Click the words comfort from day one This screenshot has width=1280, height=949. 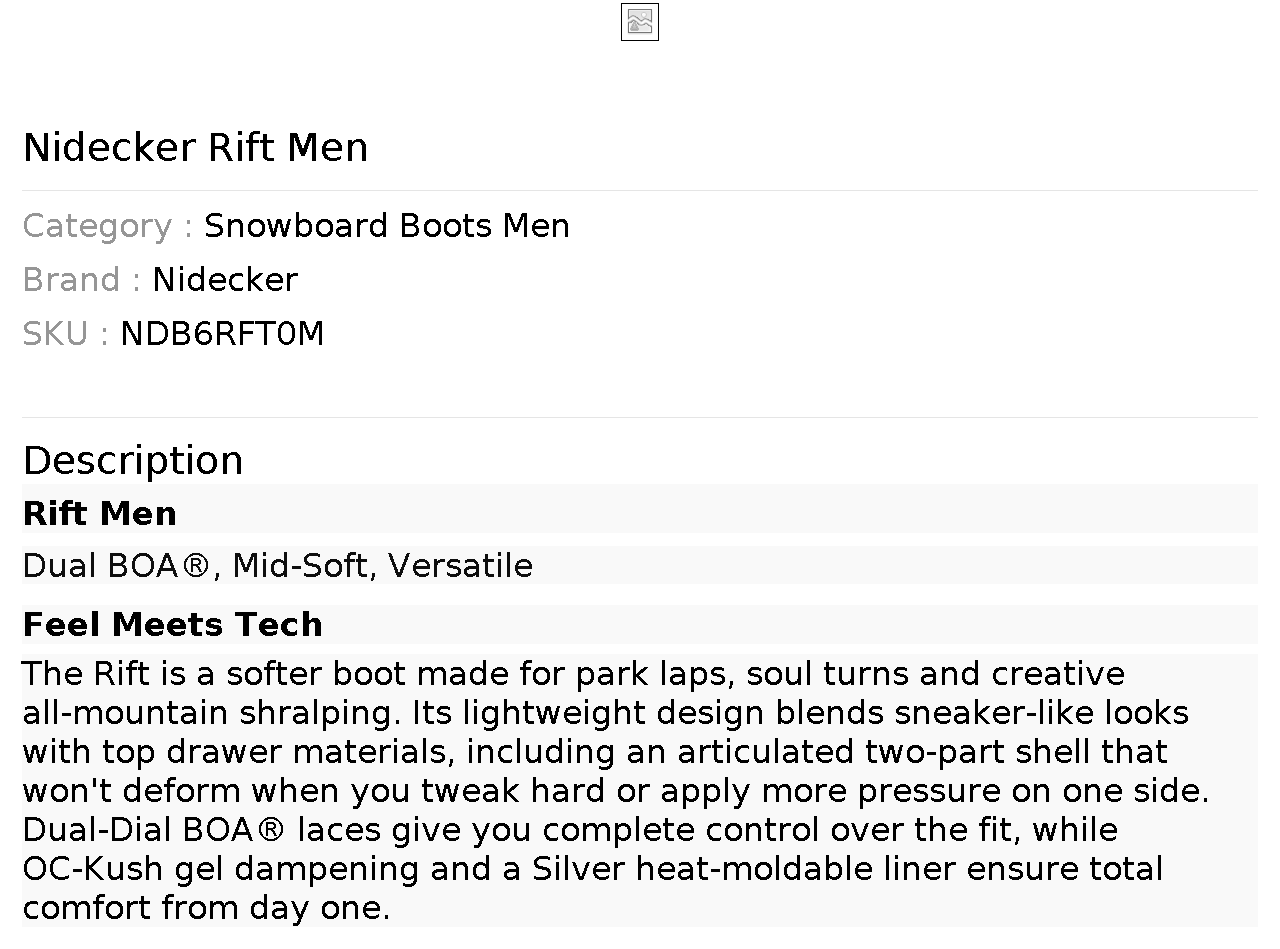[x=205, y=908]
